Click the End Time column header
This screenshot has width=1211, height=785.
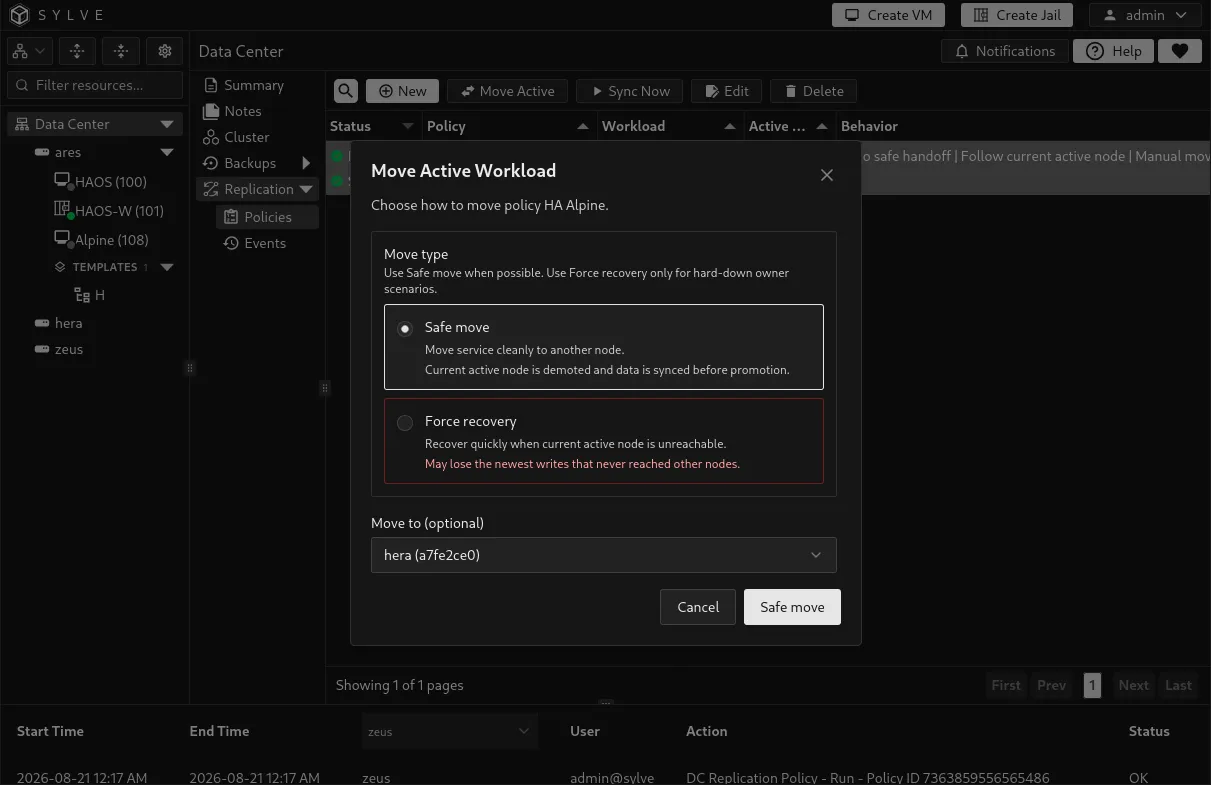[219, 731]
